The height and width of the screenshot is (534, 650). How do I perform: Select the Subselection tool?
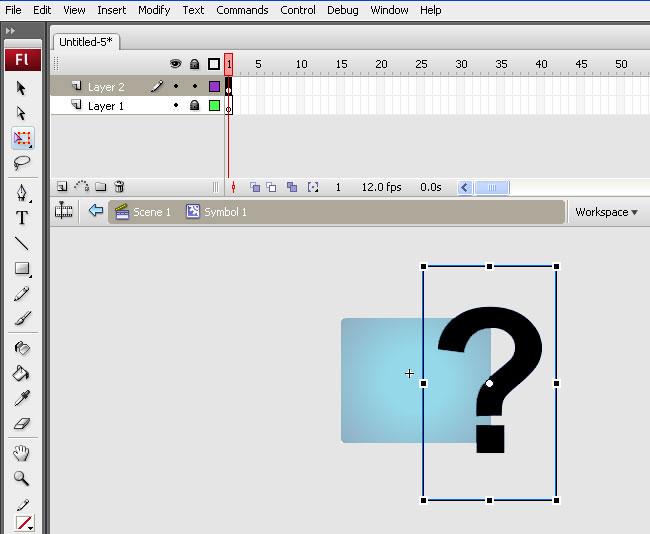point(21,113)
